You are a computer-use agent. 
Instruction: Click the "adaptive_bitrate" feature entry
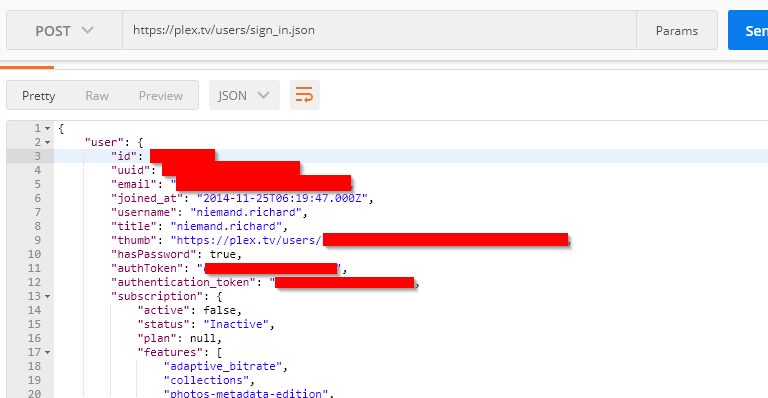[x=223, y=367]
